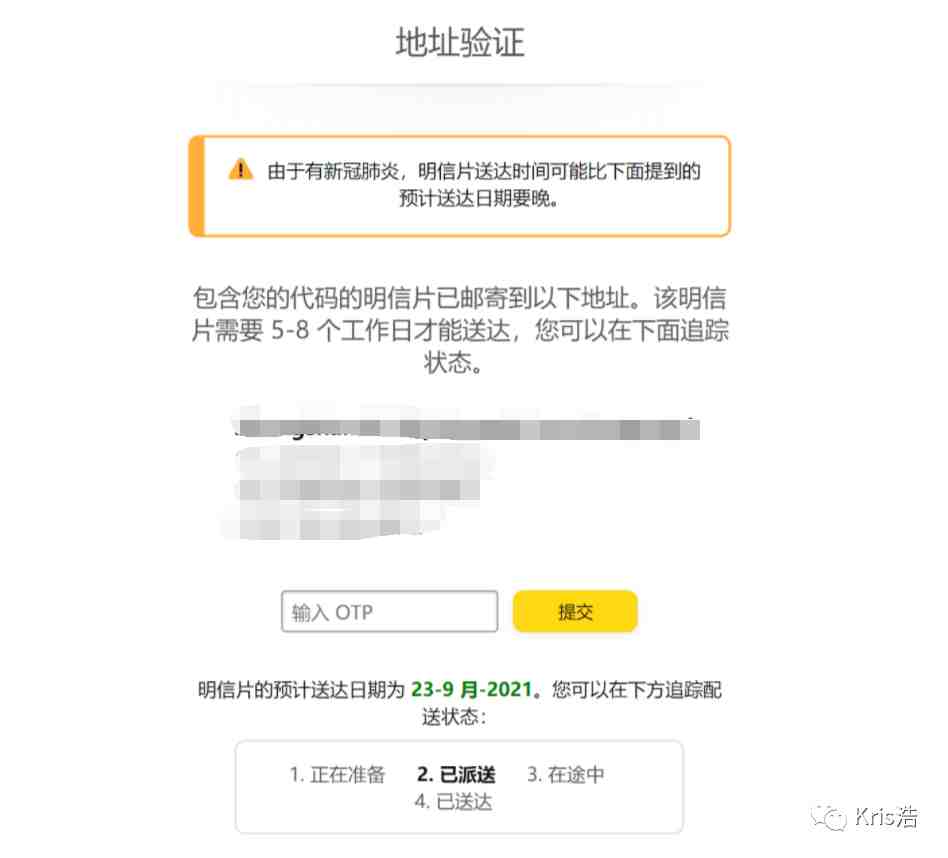Click the blurred address first line
This screenshot has width=948, height=858.
pos(467,427)
